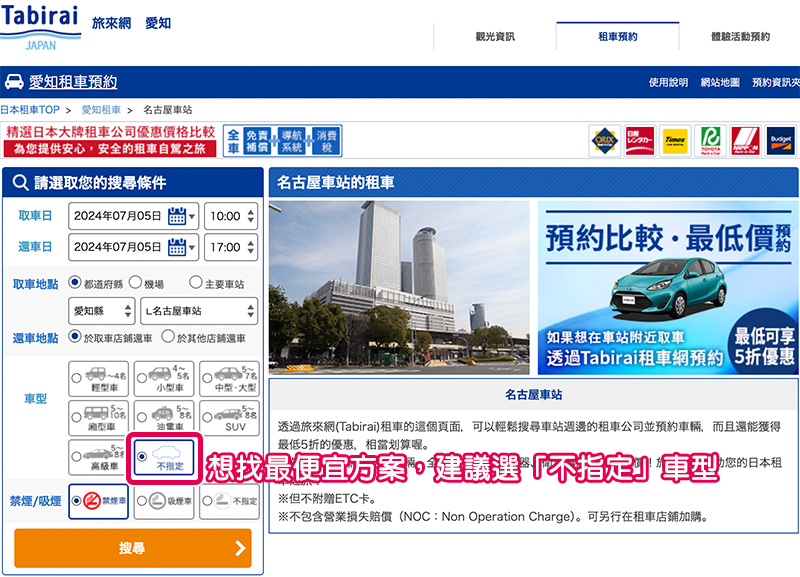Image resolution: width=800 pixels, height=577 pixels.
Task: Click the ※但不附贈ETC卡。 note
Action: pyautogui.click(x=327, y=498)
